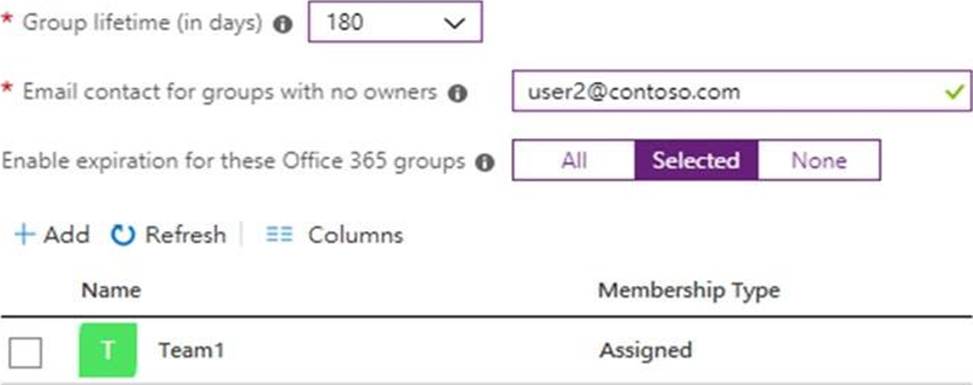Click the enable expiration info icon
The height and width of the screenshot is (385, 973).
click(x=485, y=163)
